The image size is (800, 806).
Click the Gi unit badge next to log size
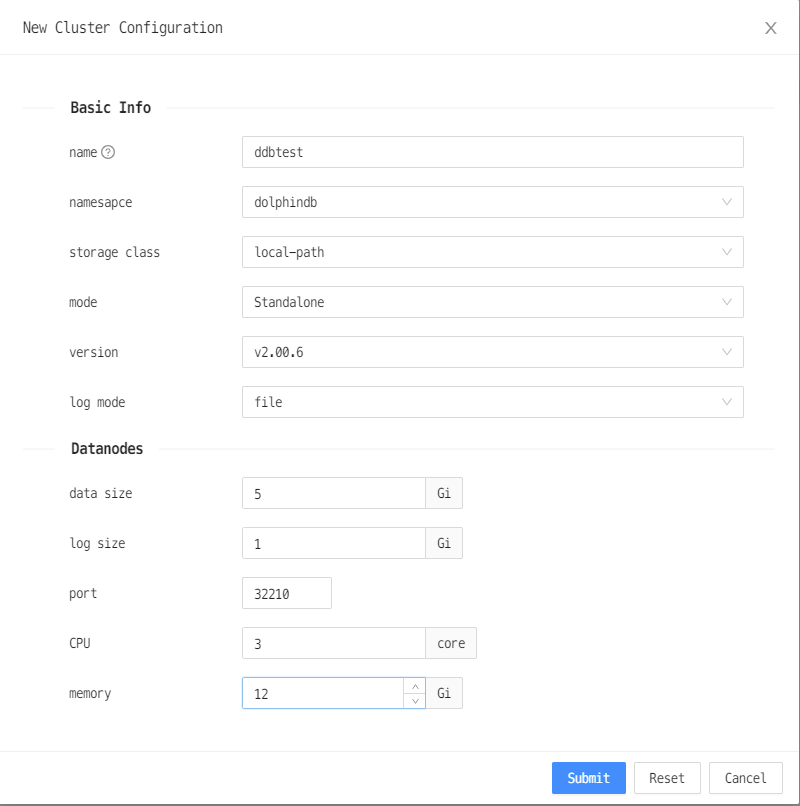[444, 543]
